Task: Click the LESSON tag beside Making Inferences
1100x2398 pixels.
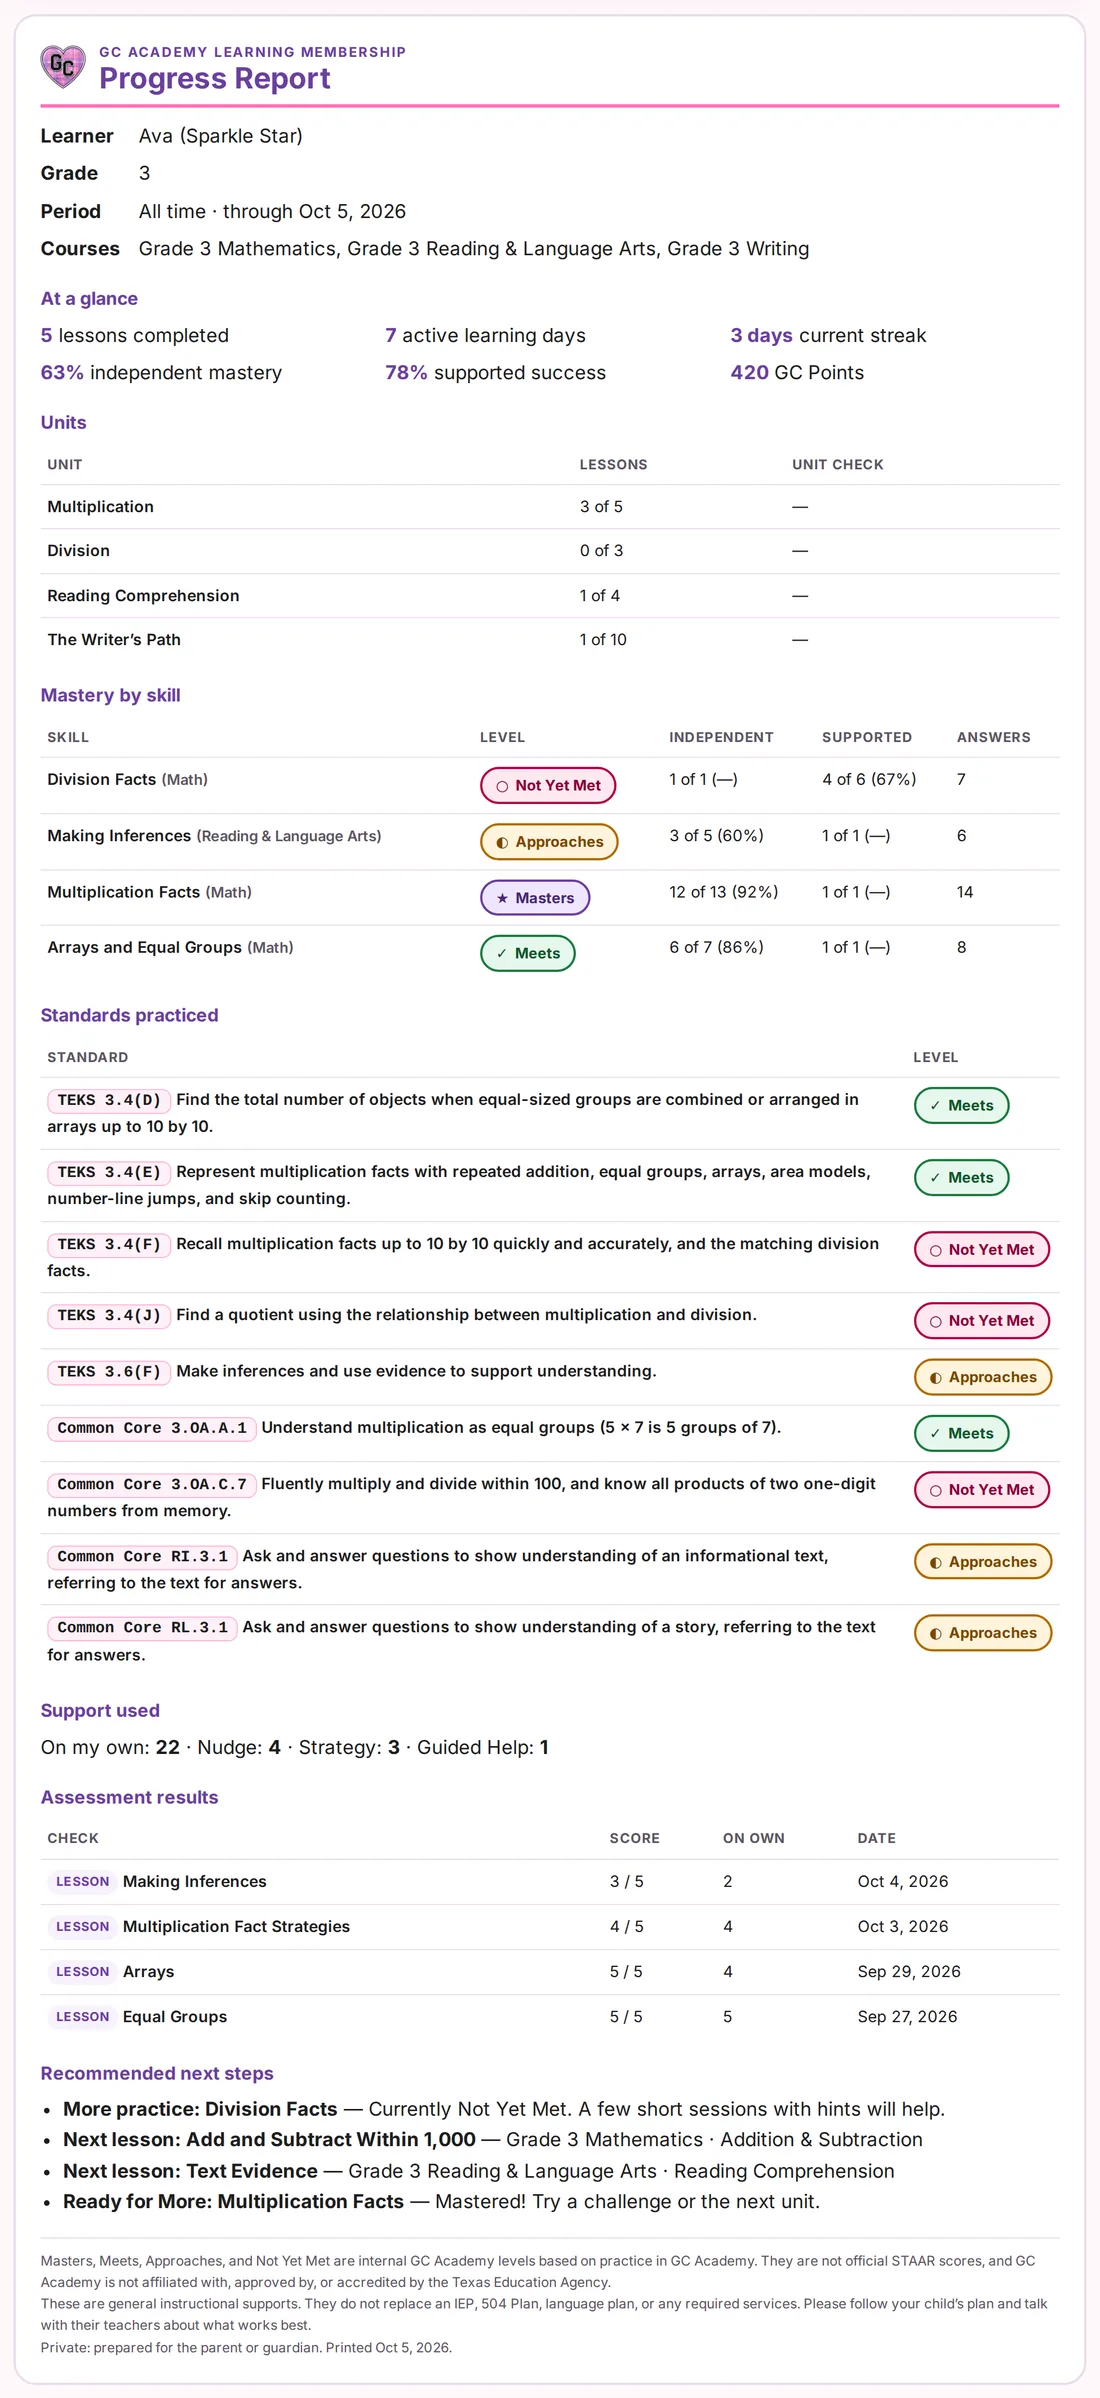Action: (x=82, y=1881)
